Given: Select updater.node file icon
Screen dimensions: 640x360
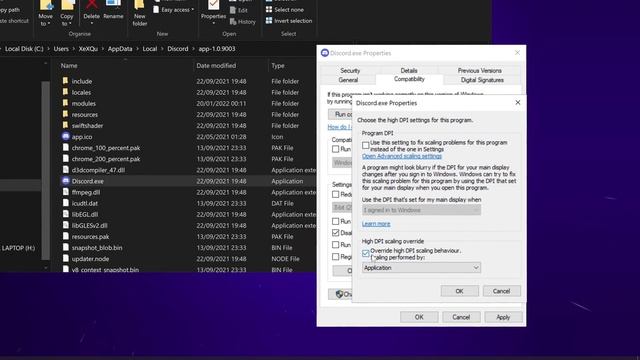Looking at the screenshot, I should coord(65,258).
